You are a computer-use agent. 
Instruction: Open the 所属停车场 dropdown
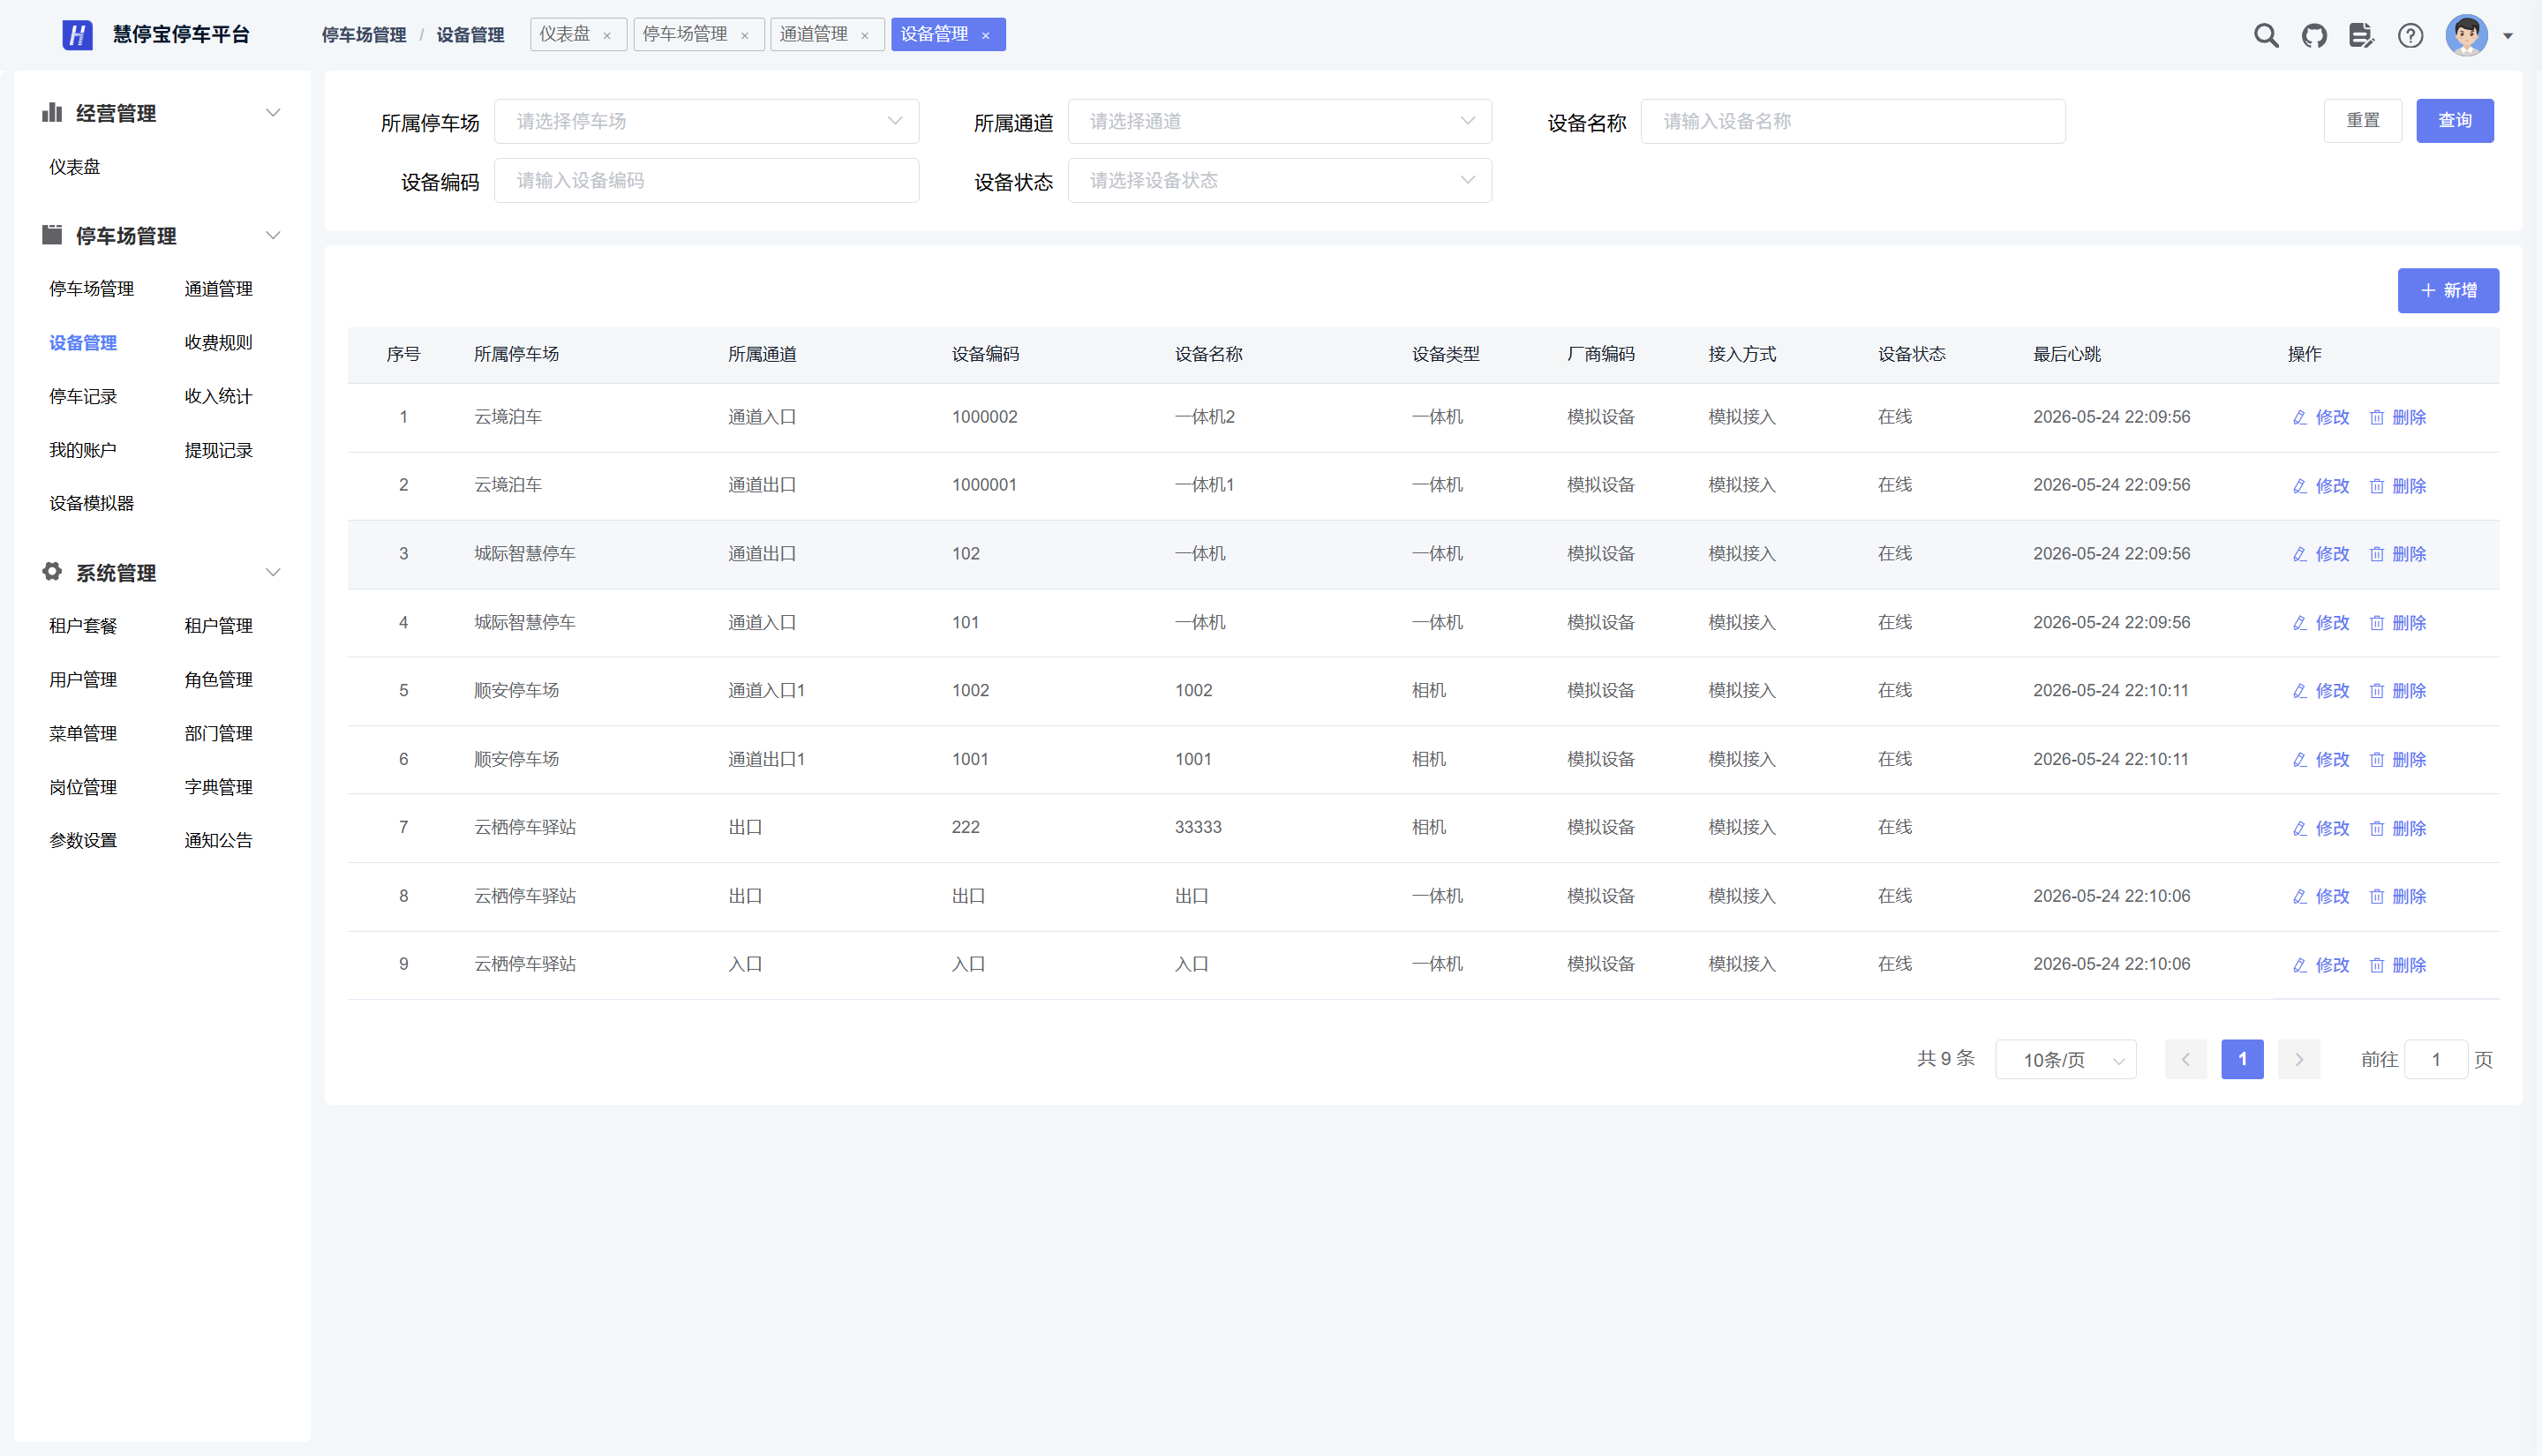706,121
